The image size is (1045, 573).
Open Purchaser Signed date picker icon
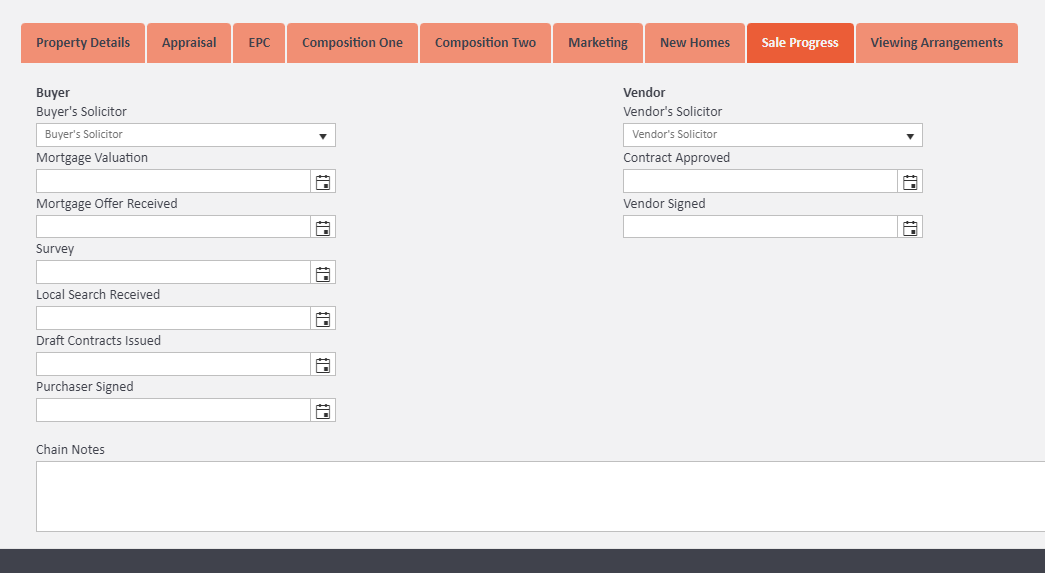click(x=323, y=411)
